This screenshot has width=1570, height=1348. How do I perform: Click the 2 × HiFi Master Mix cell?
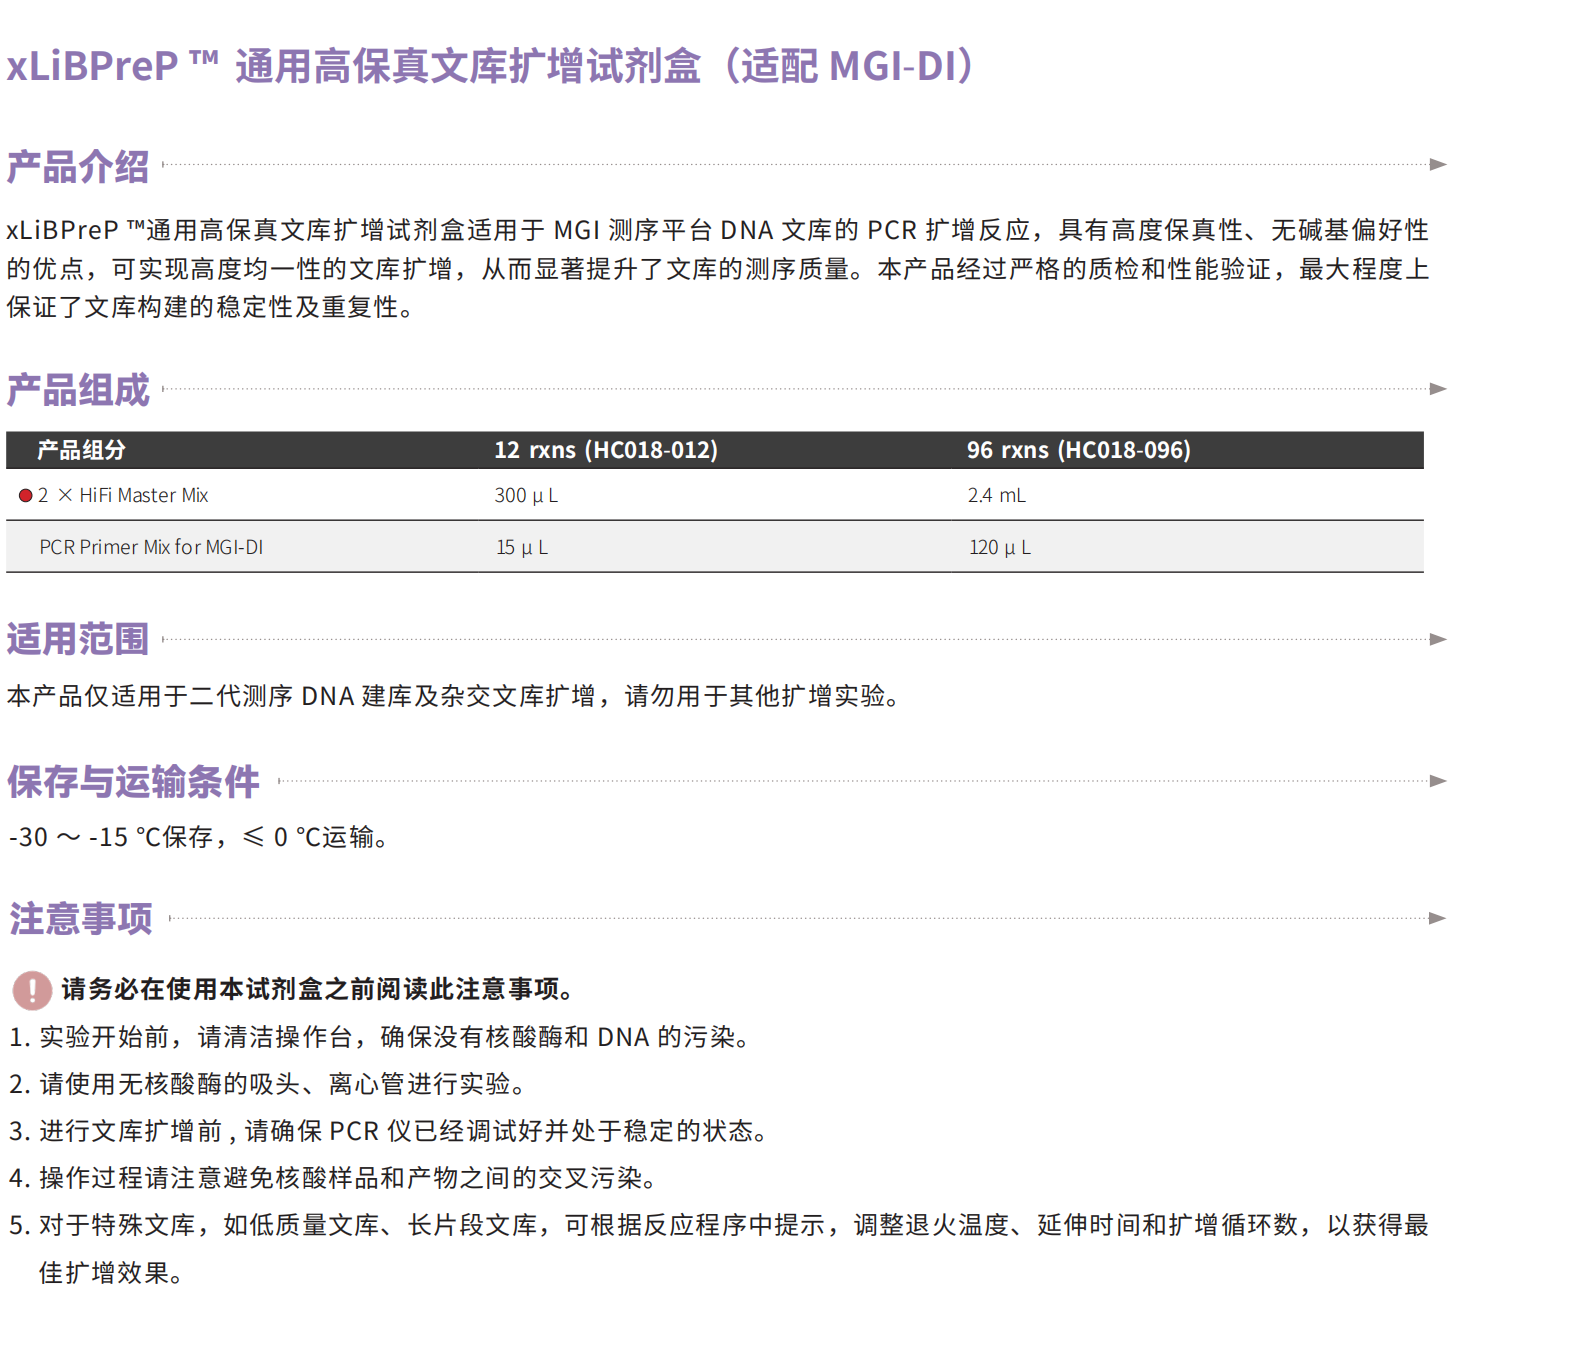[123, 495]
